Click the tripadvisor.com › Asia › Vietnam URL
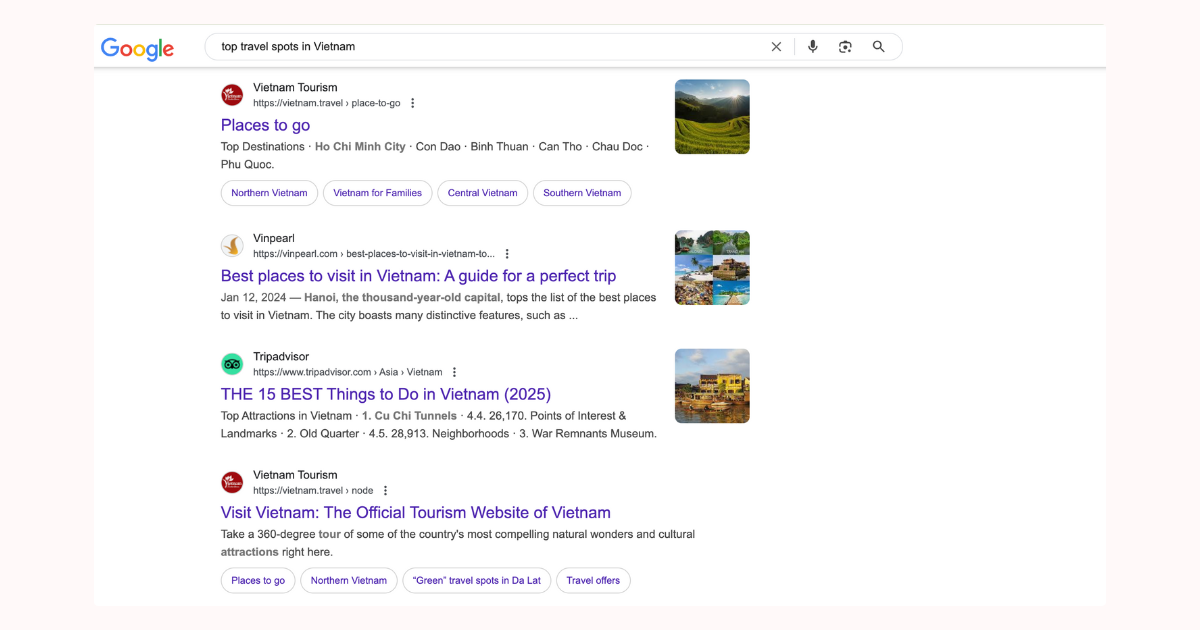 click(x=347, y=372)
